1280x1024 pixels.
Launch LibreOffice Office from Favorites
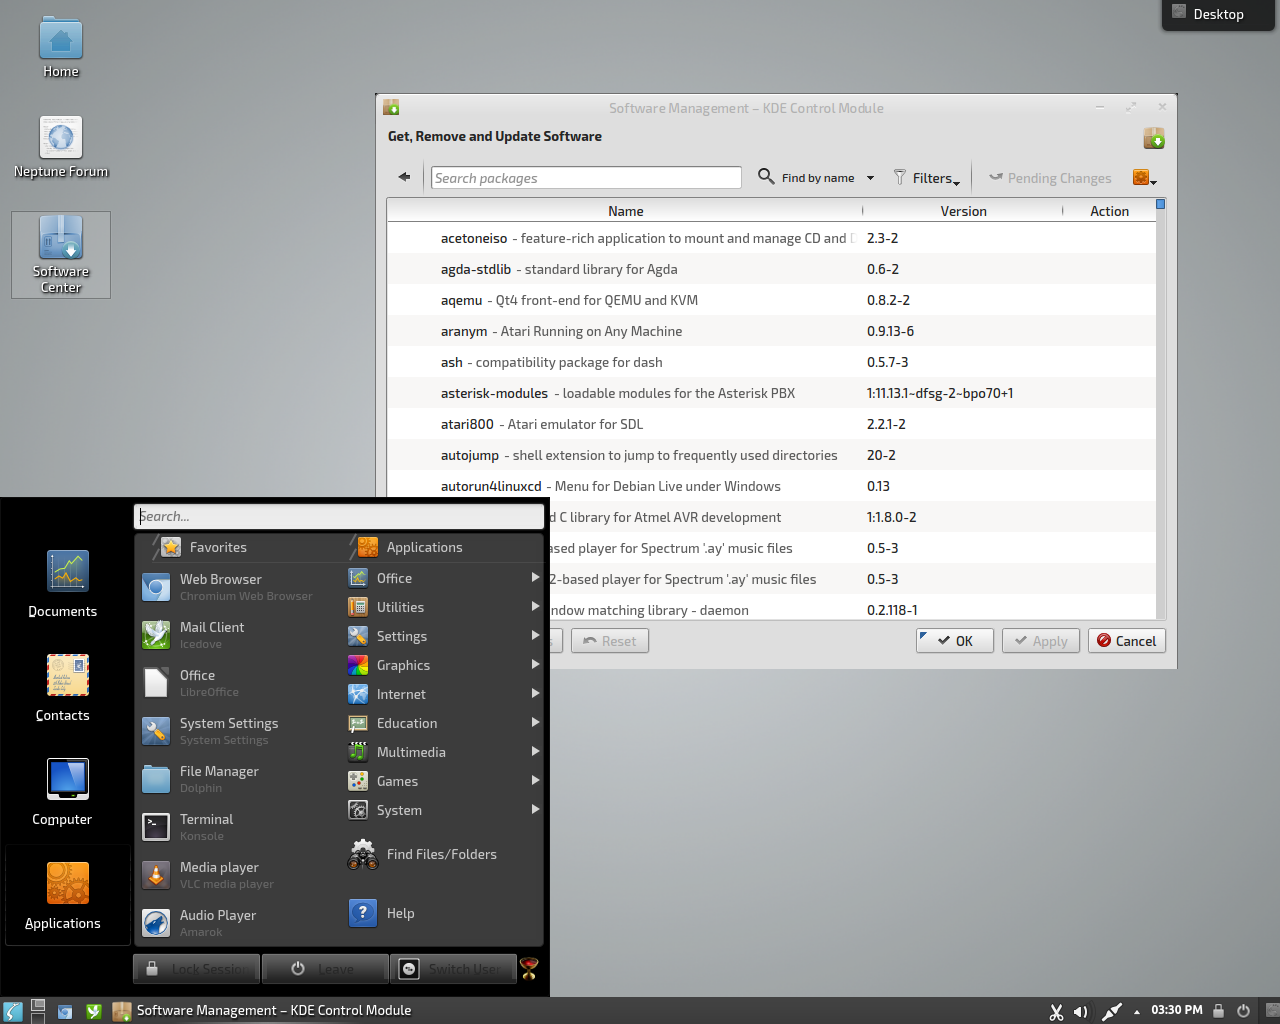click(x=238, y=683)
